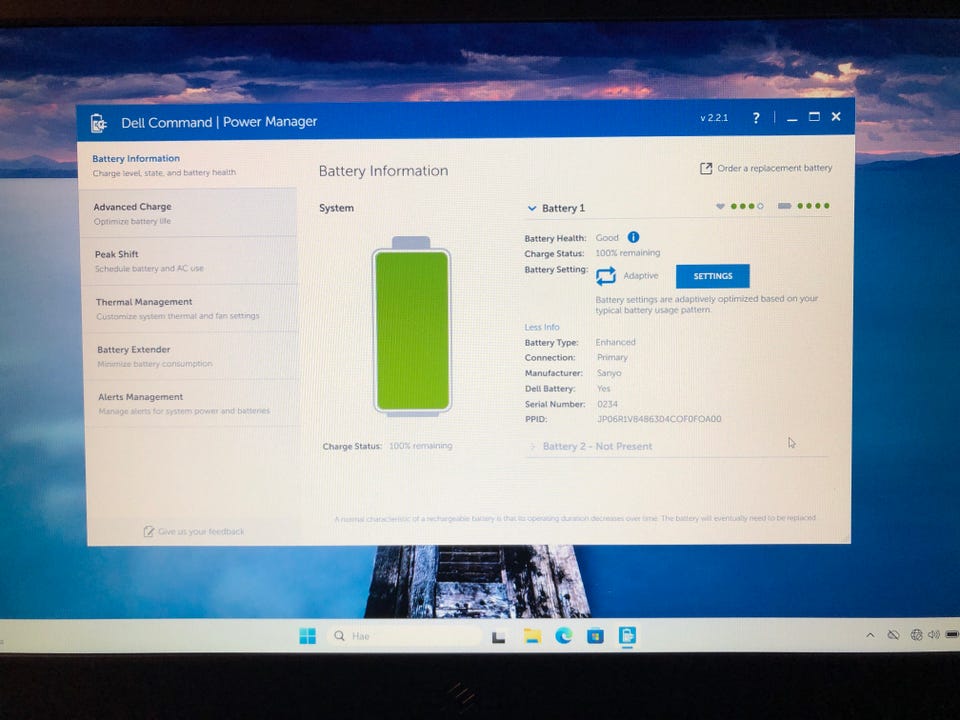Click the Dell Battery value Yes
Image resolution: width=960 pixels, height=720 pixels.
(x=604, y=388)
